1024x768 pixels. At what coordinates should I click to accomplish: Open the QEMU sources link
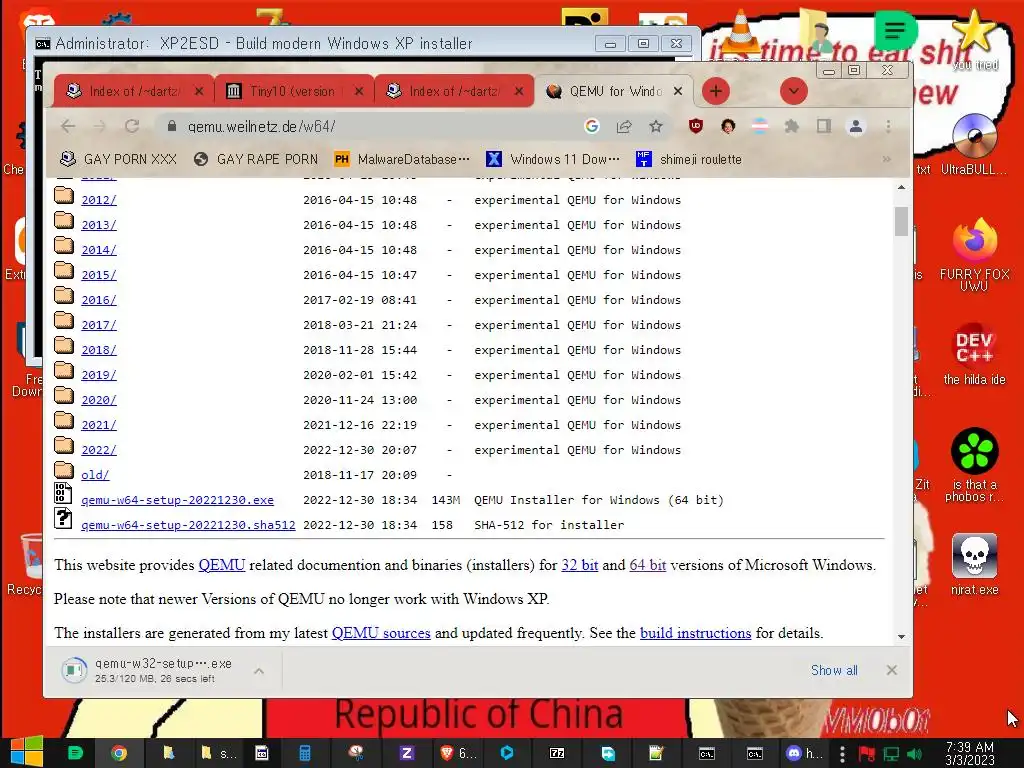pos(381,633)
